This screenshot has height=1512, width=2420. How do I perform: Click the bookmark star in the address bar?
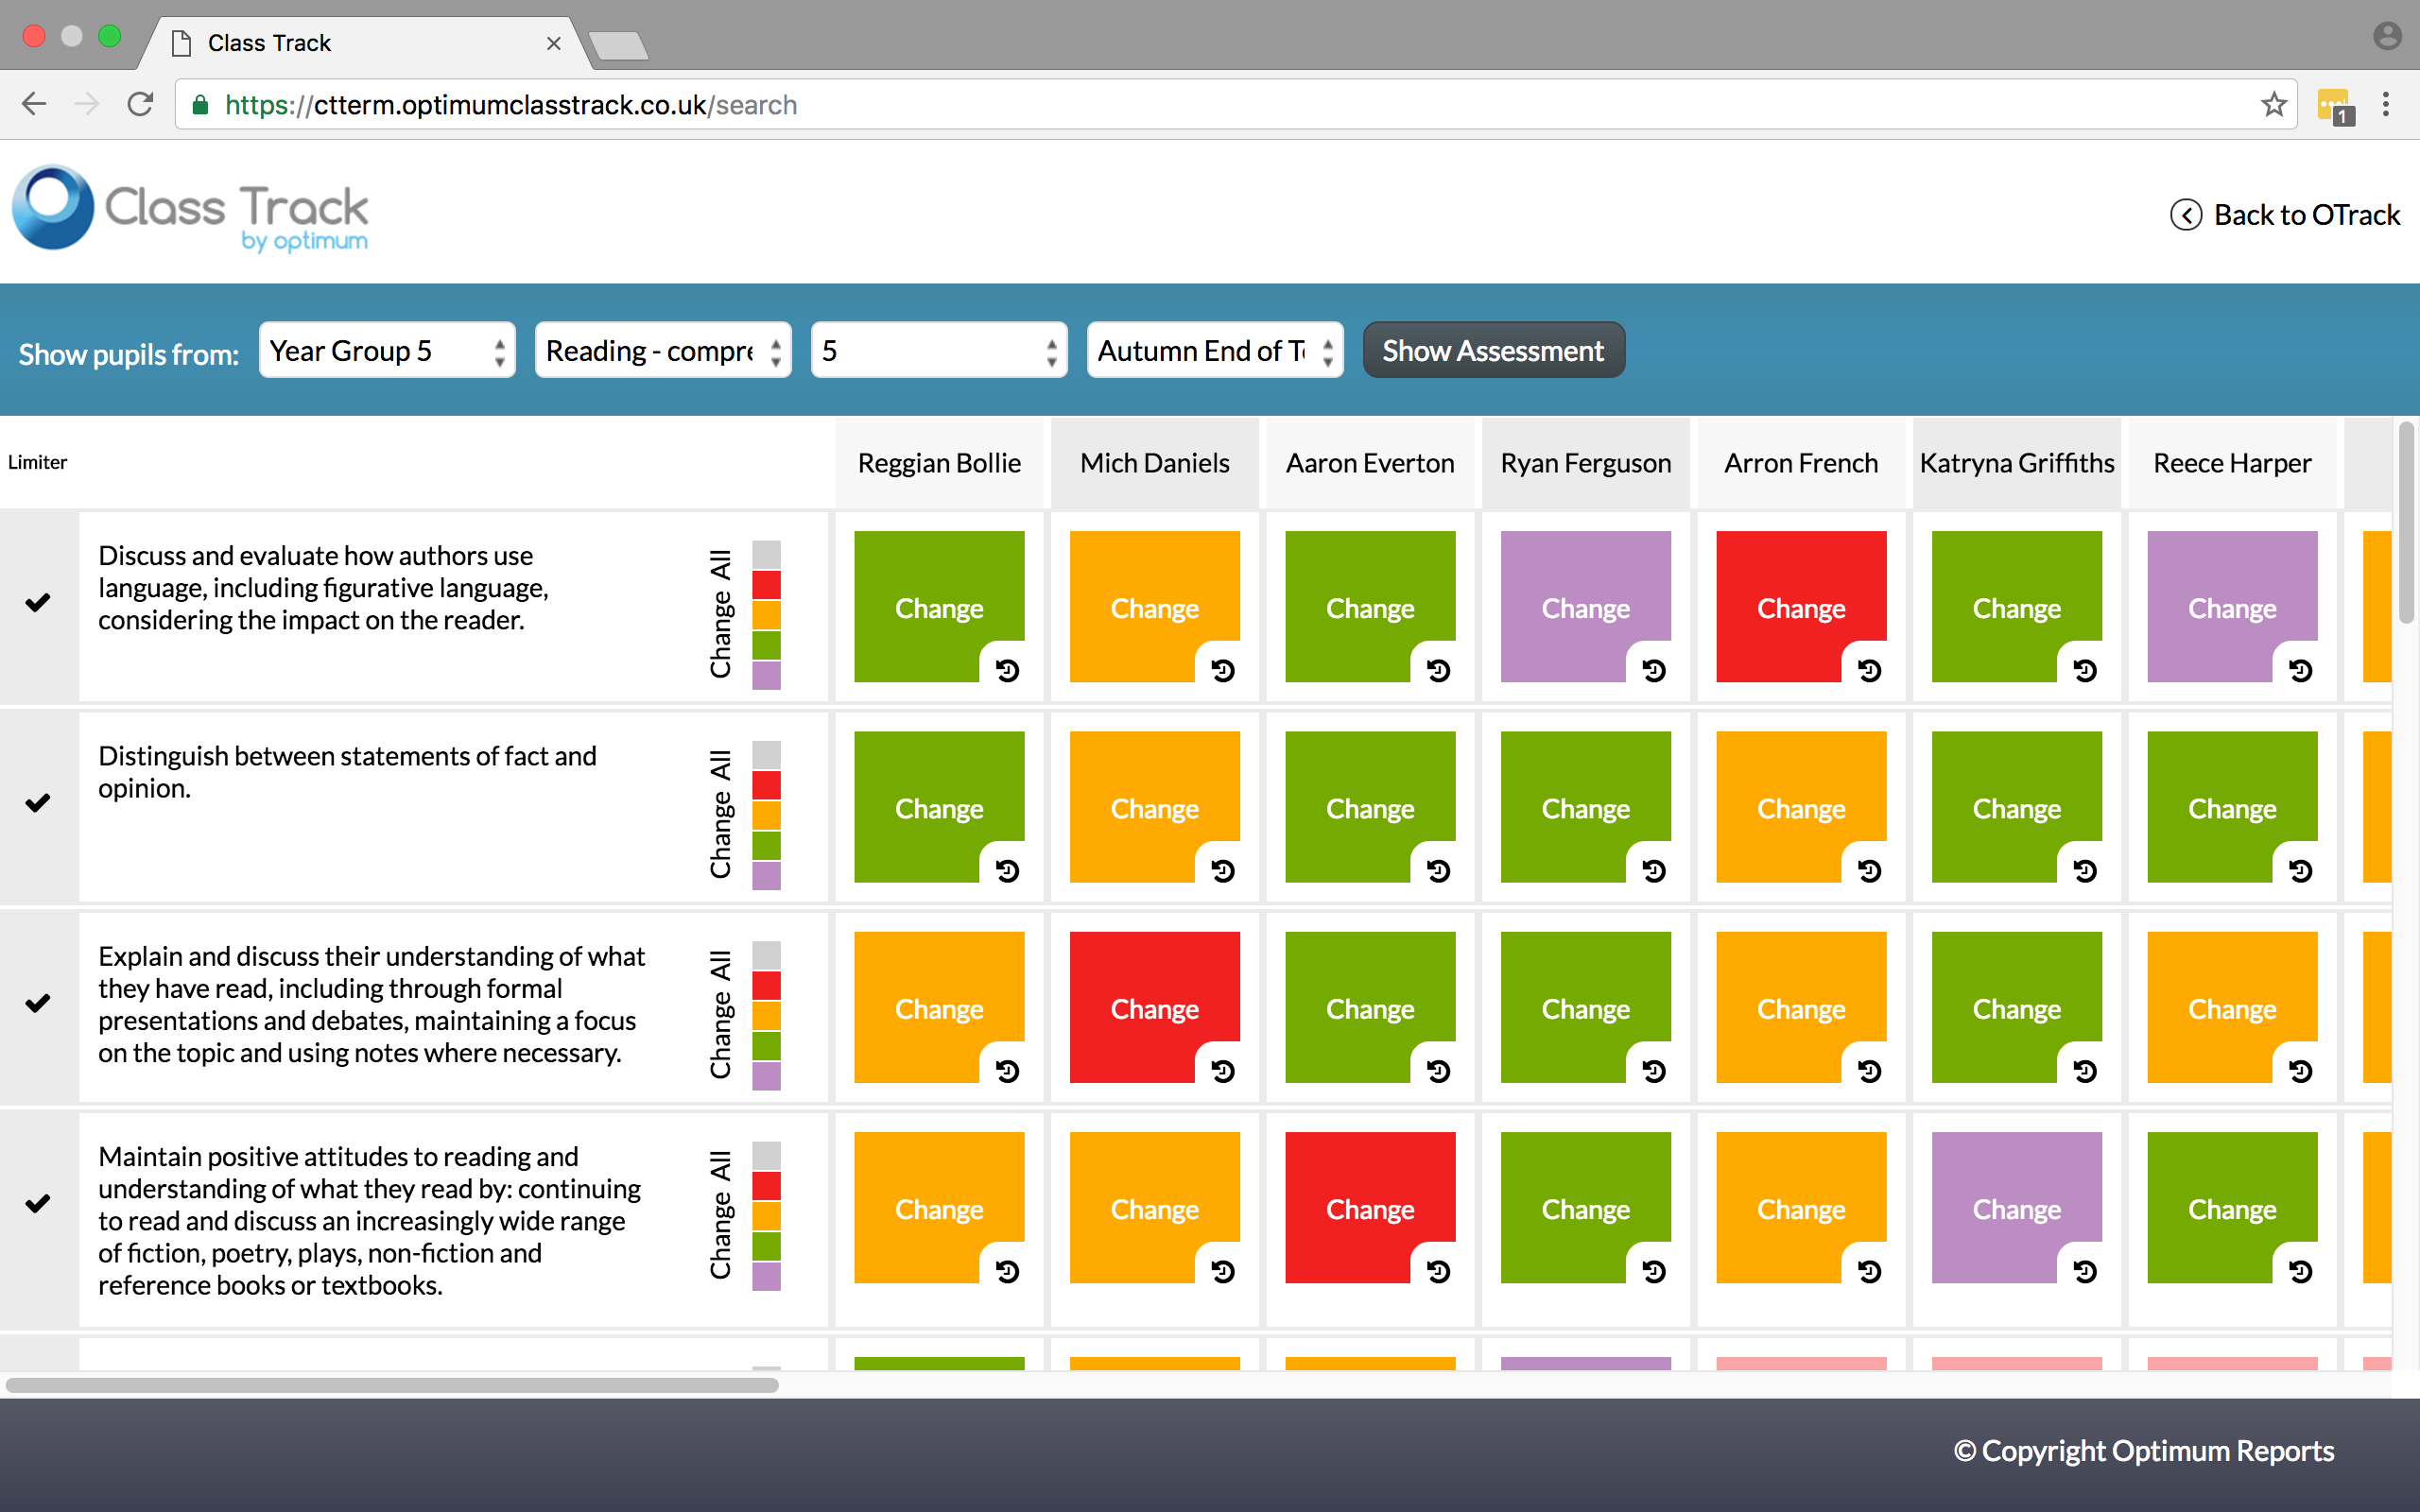point(2273,104)
